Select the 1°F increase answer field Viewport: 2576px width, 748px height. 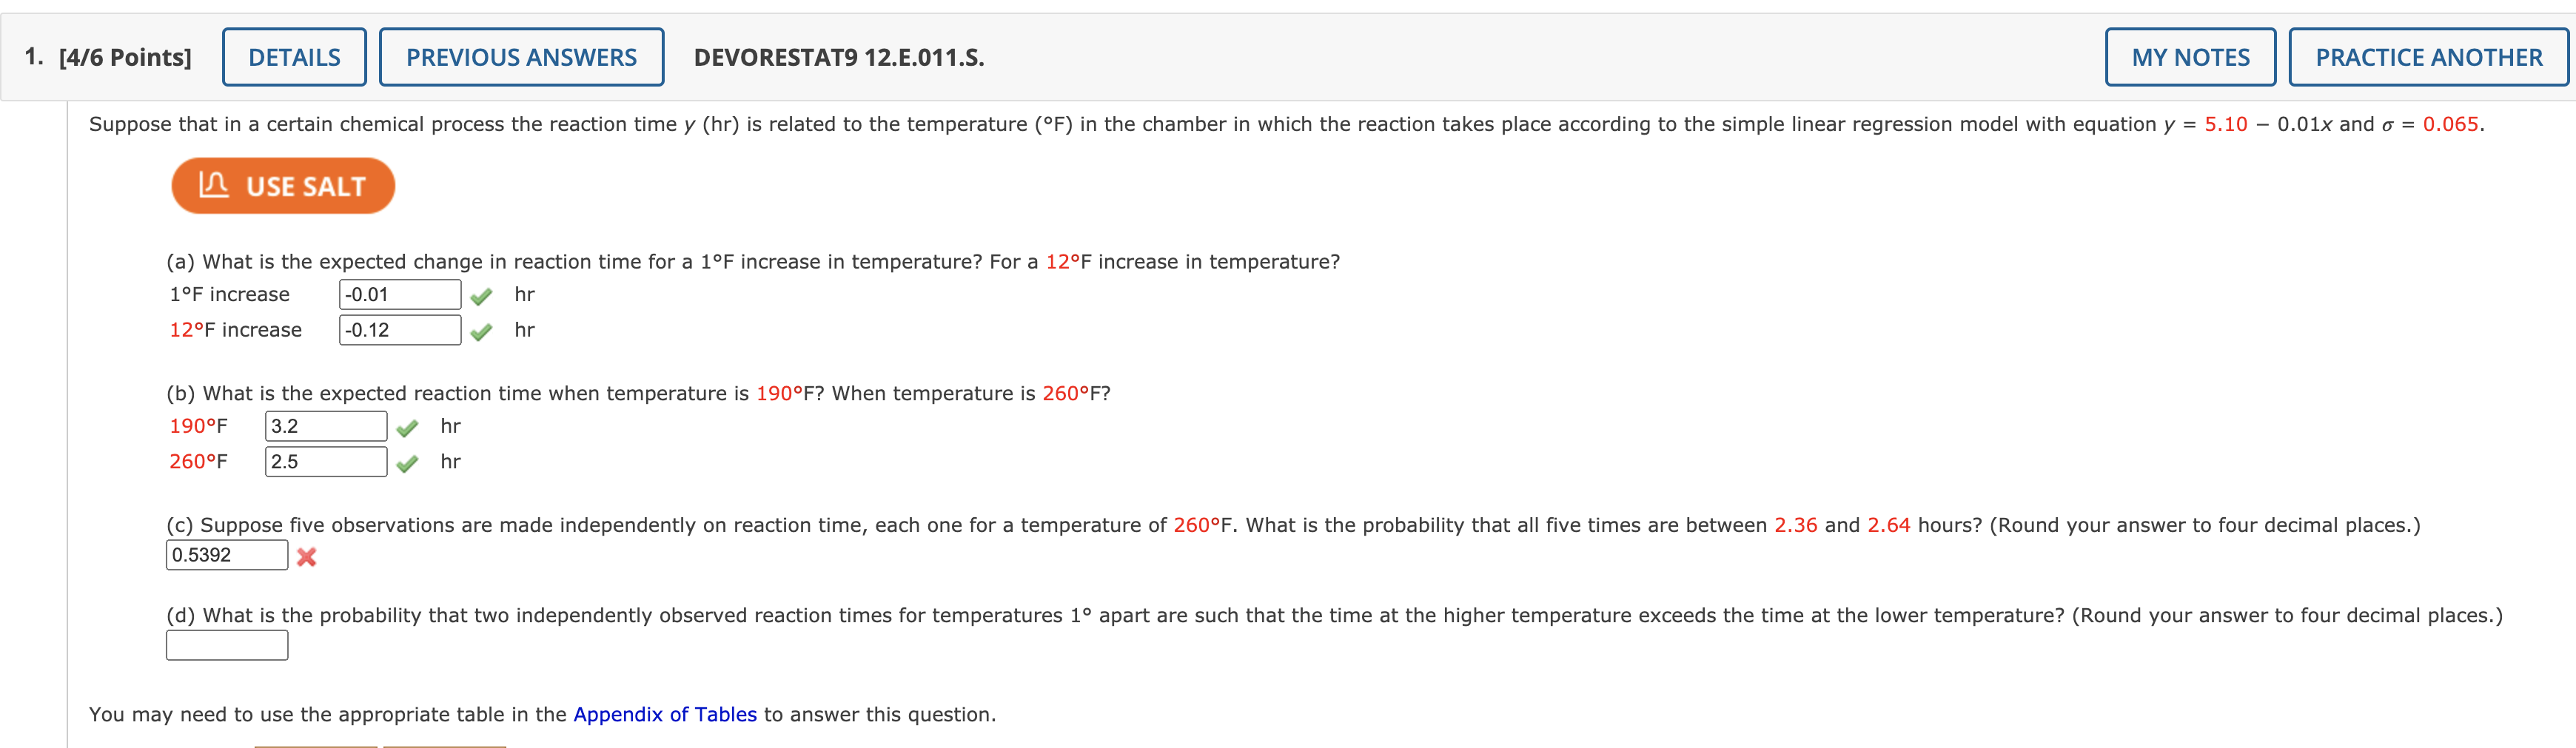399,294
